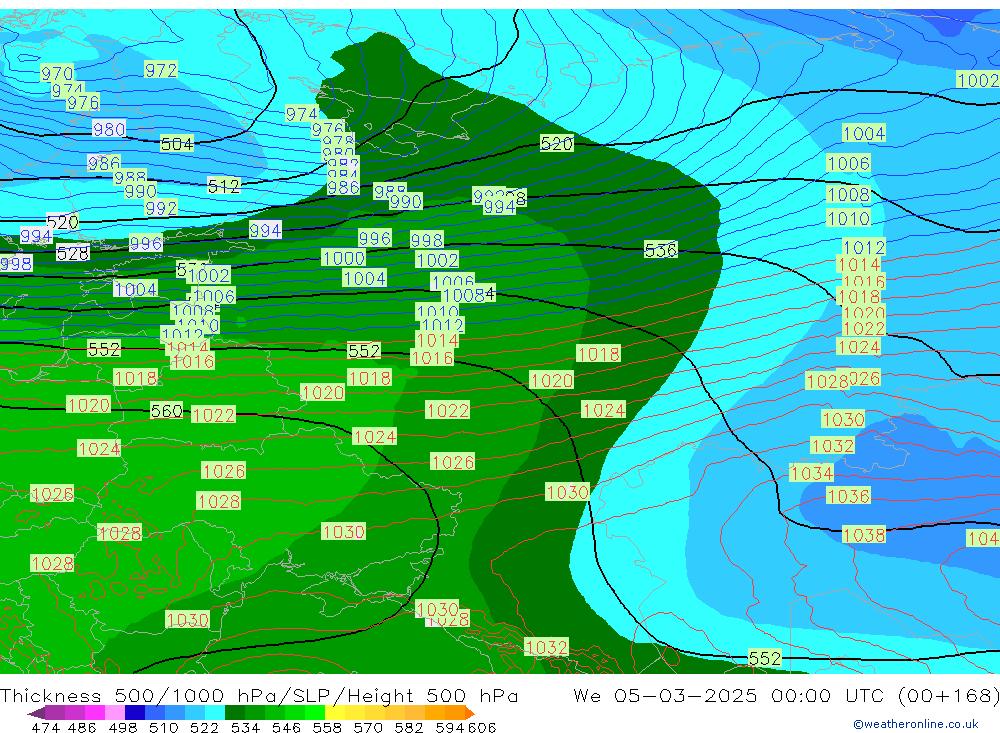Click the bright yellow legend swatch
This screenshot has width=1000, height=733.
click(x=335, y=713)
